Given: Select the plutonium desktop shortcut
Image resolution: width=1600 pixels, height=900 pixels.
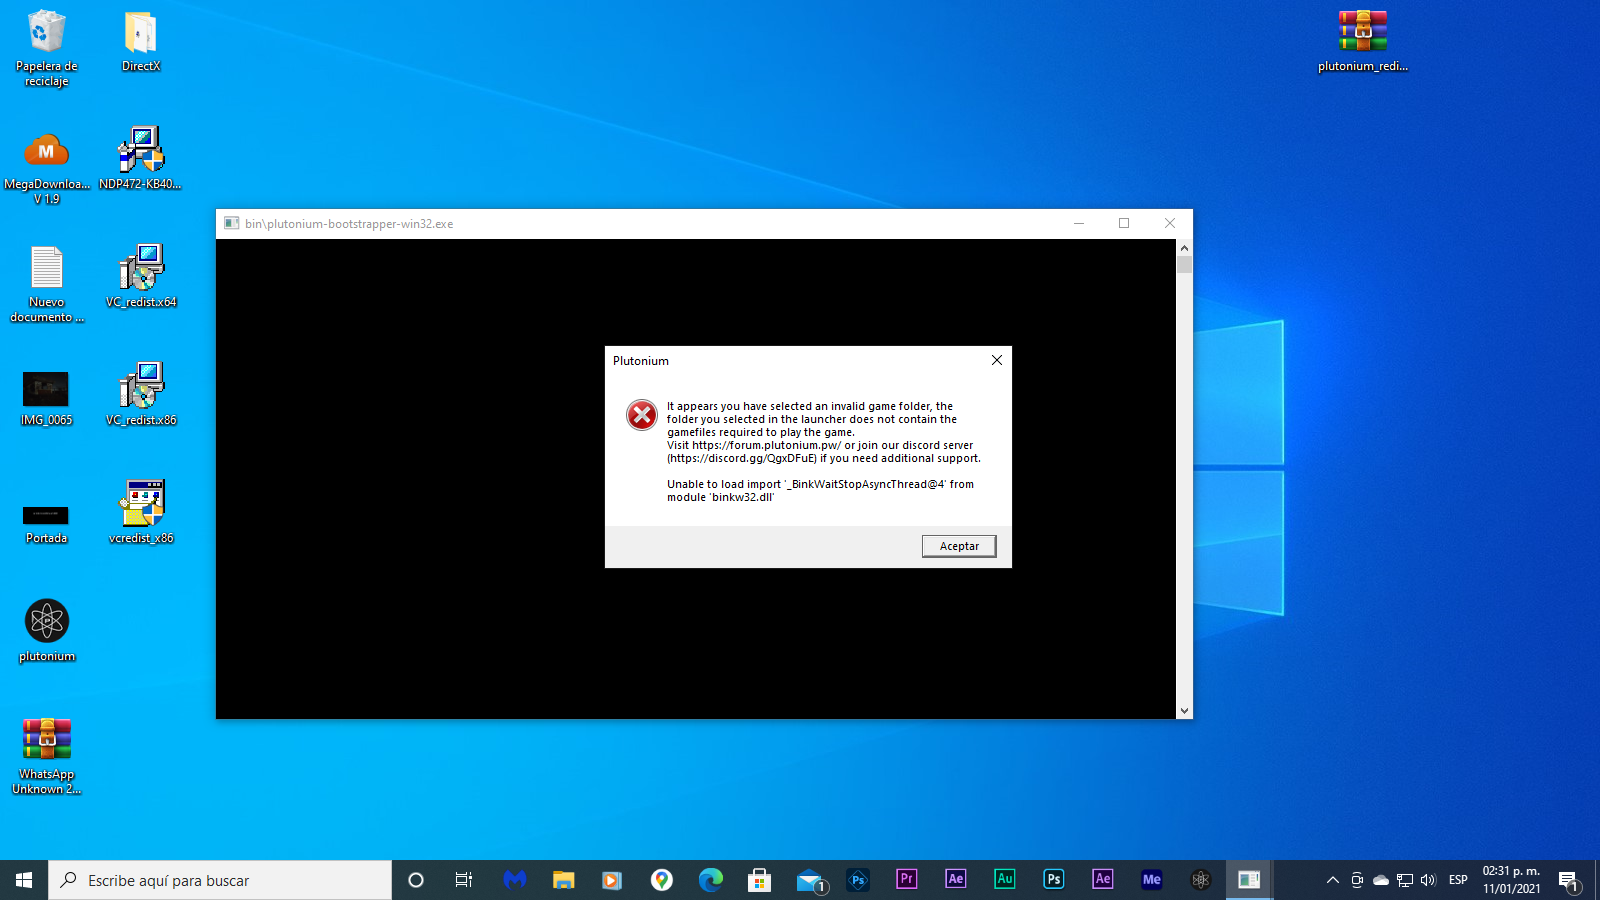Looking at the screenshot, I should [46, 630].
